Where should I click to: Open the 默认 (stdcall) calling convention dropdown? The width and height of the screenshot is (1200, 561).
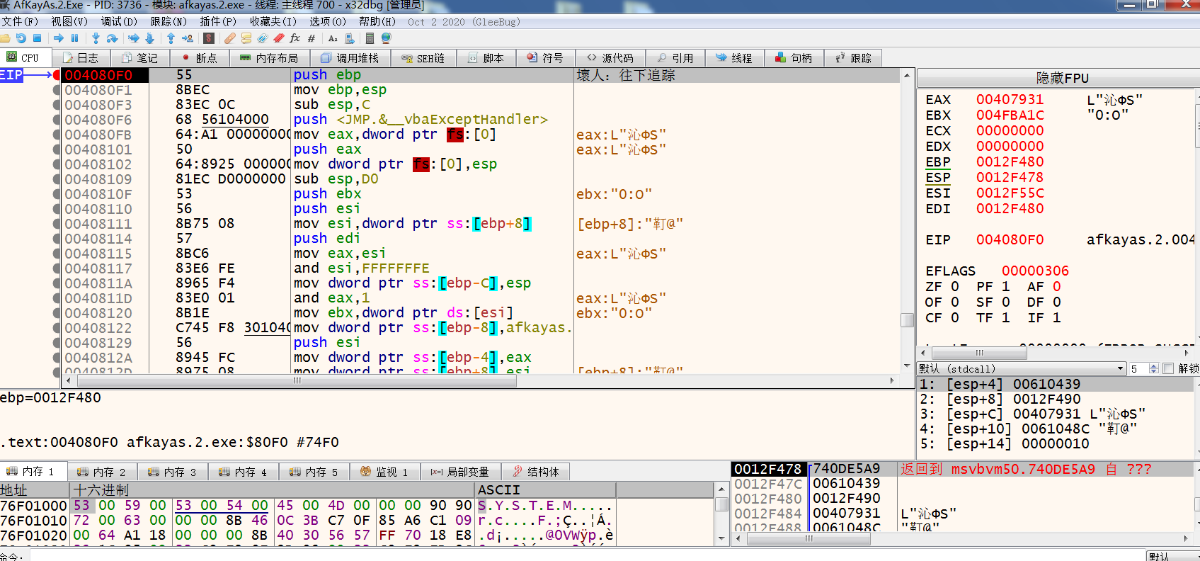point(1022,369)
